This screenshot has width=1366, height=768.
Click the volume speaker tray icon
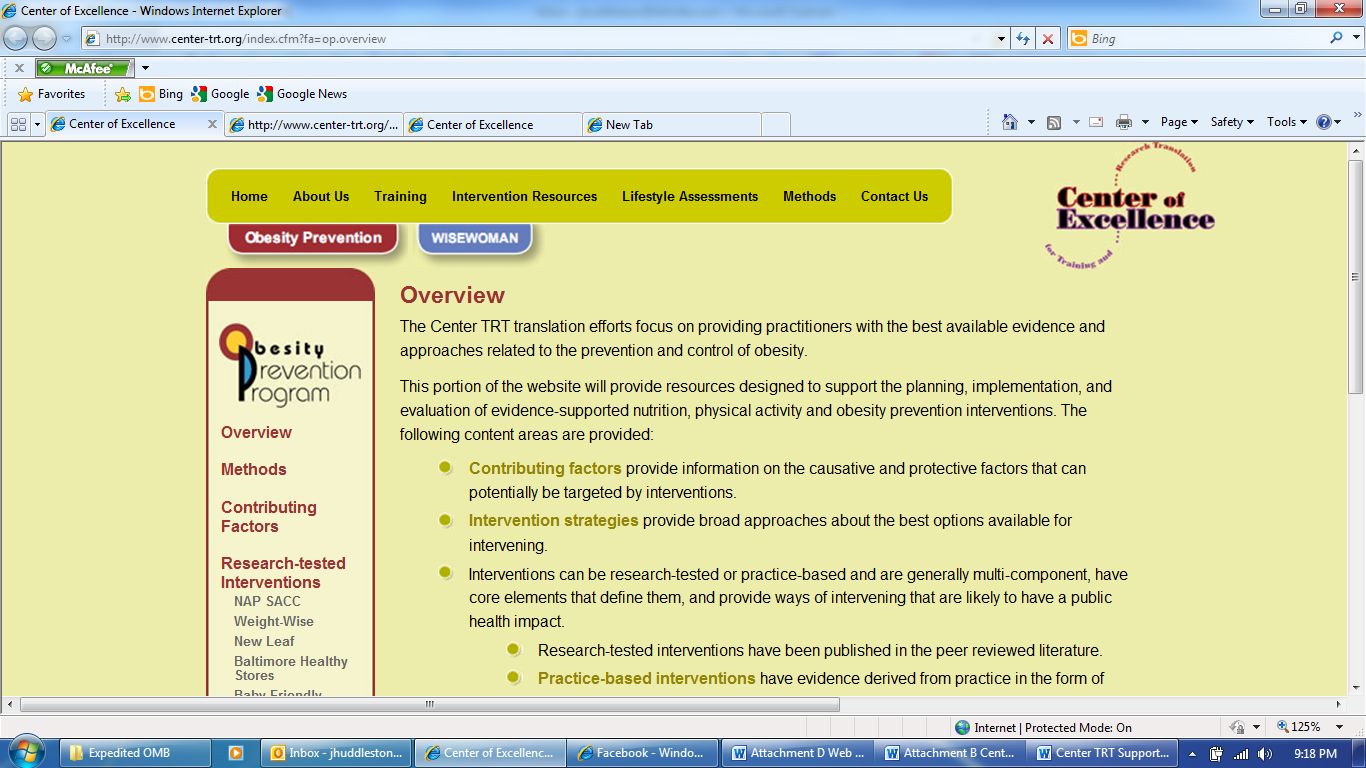tap(1265, 754)
